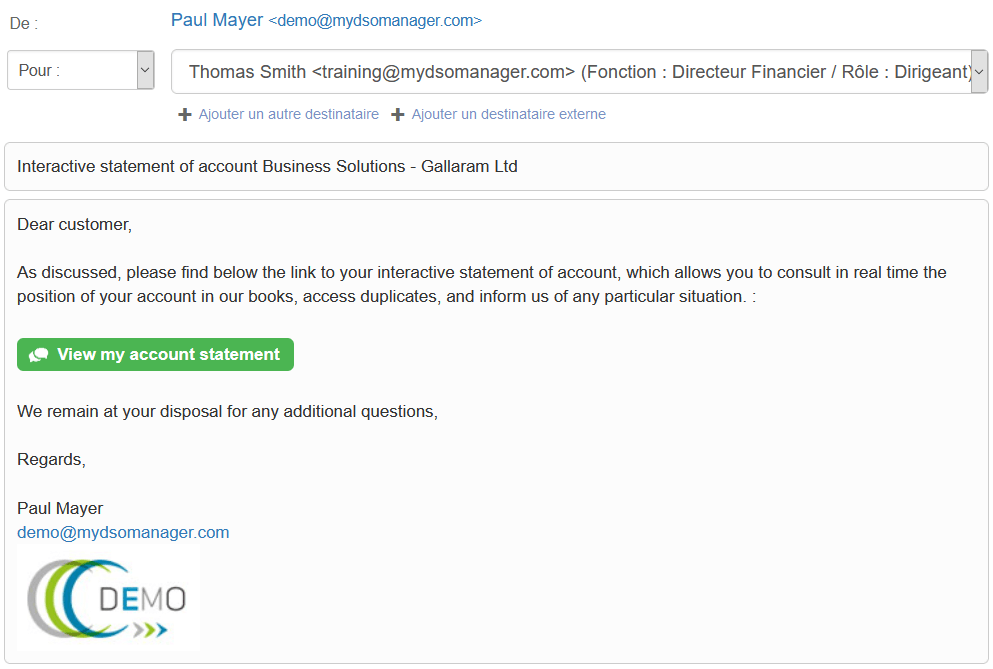The height and width of the screenshot is (669, 993).
Task: Click the line "We remain at your disposal"
Action: [x=227, y=412]
